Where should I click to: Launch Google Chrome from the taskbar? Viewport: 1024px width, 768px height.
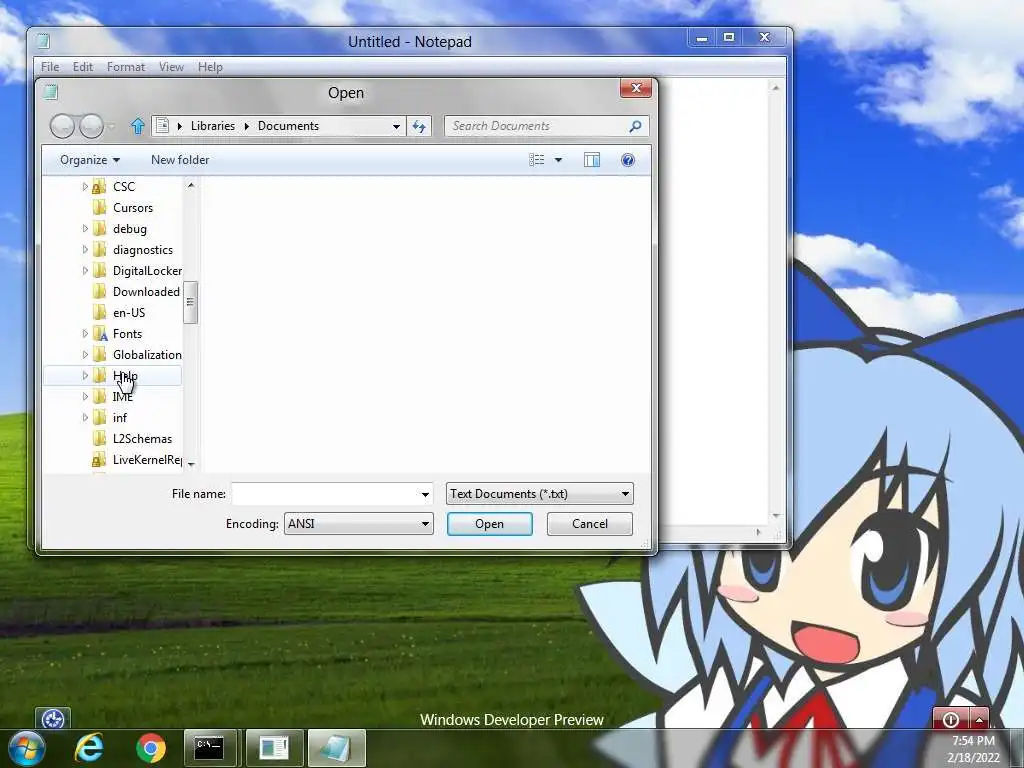(151, 748)
